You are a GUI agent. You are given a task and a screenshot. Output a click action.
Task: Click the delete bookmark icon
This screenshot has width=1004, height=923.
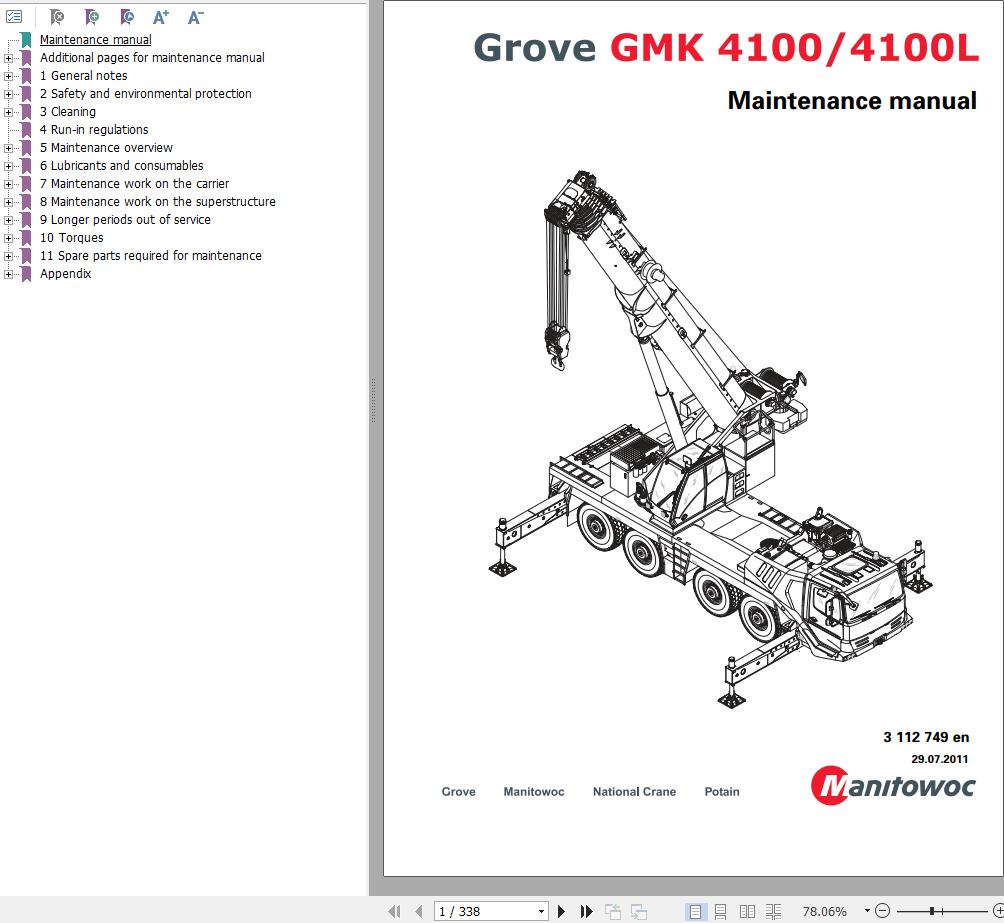coord(57,17)
